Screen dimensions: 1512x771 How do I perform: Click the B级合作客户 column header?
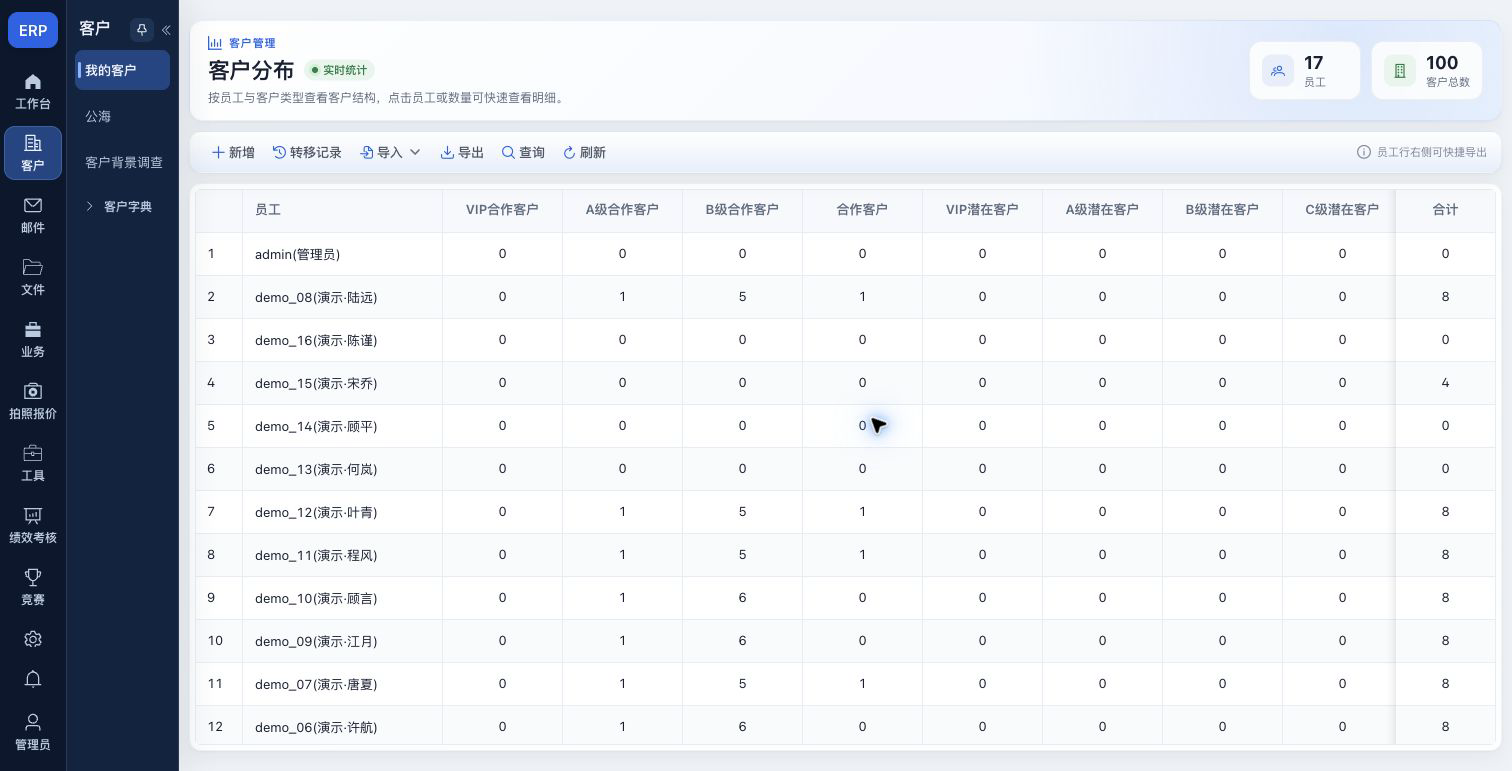point(742,210)
